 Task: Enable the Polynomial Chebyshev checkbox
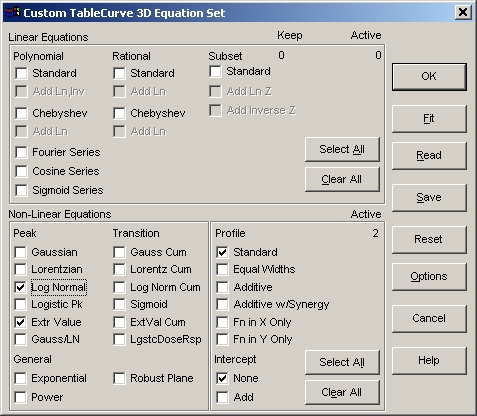22,113
